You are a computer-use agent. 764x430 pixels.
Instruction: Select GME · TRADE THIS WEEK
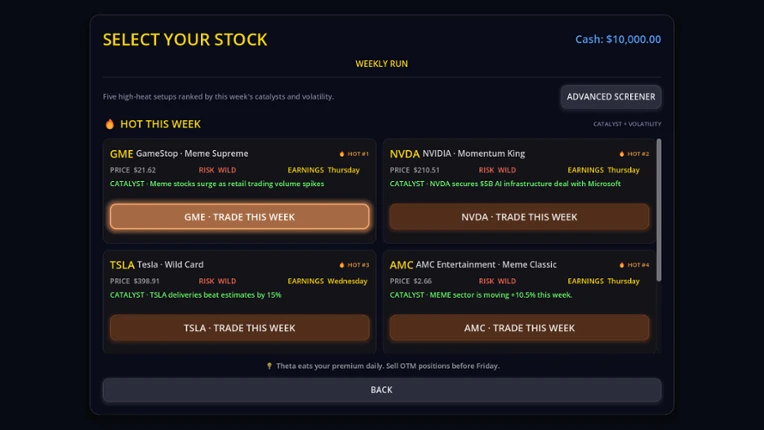point(239,217)
